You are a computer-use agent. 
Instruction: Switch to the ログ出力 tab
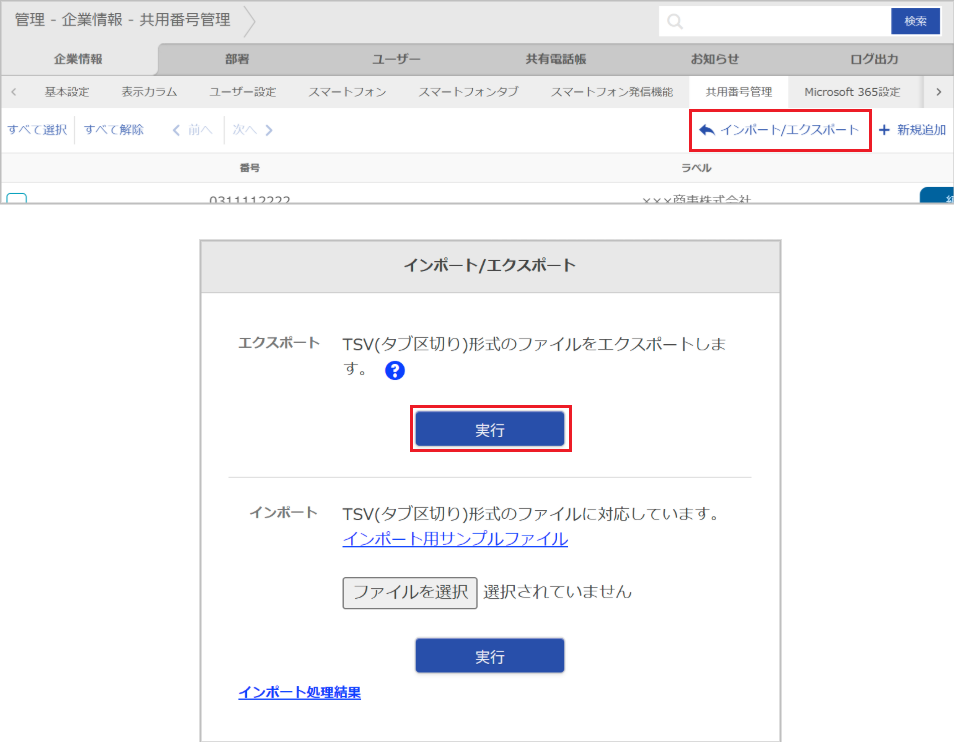[x=873, y=58]
